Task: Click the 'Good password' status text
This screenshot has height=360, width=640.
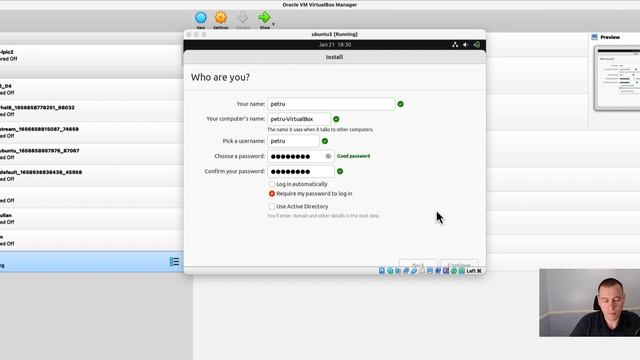Action: pos(353,156)
